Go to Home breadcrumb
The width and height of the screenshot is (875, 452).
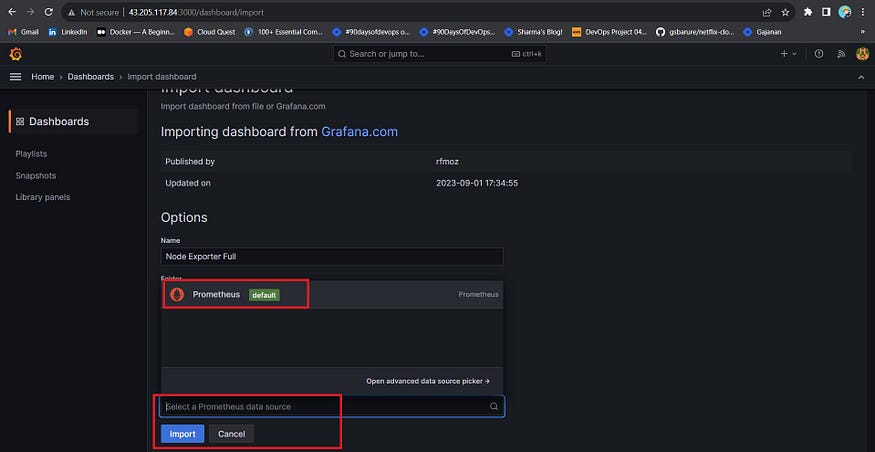pyautogui.click(x=42, y=76)
